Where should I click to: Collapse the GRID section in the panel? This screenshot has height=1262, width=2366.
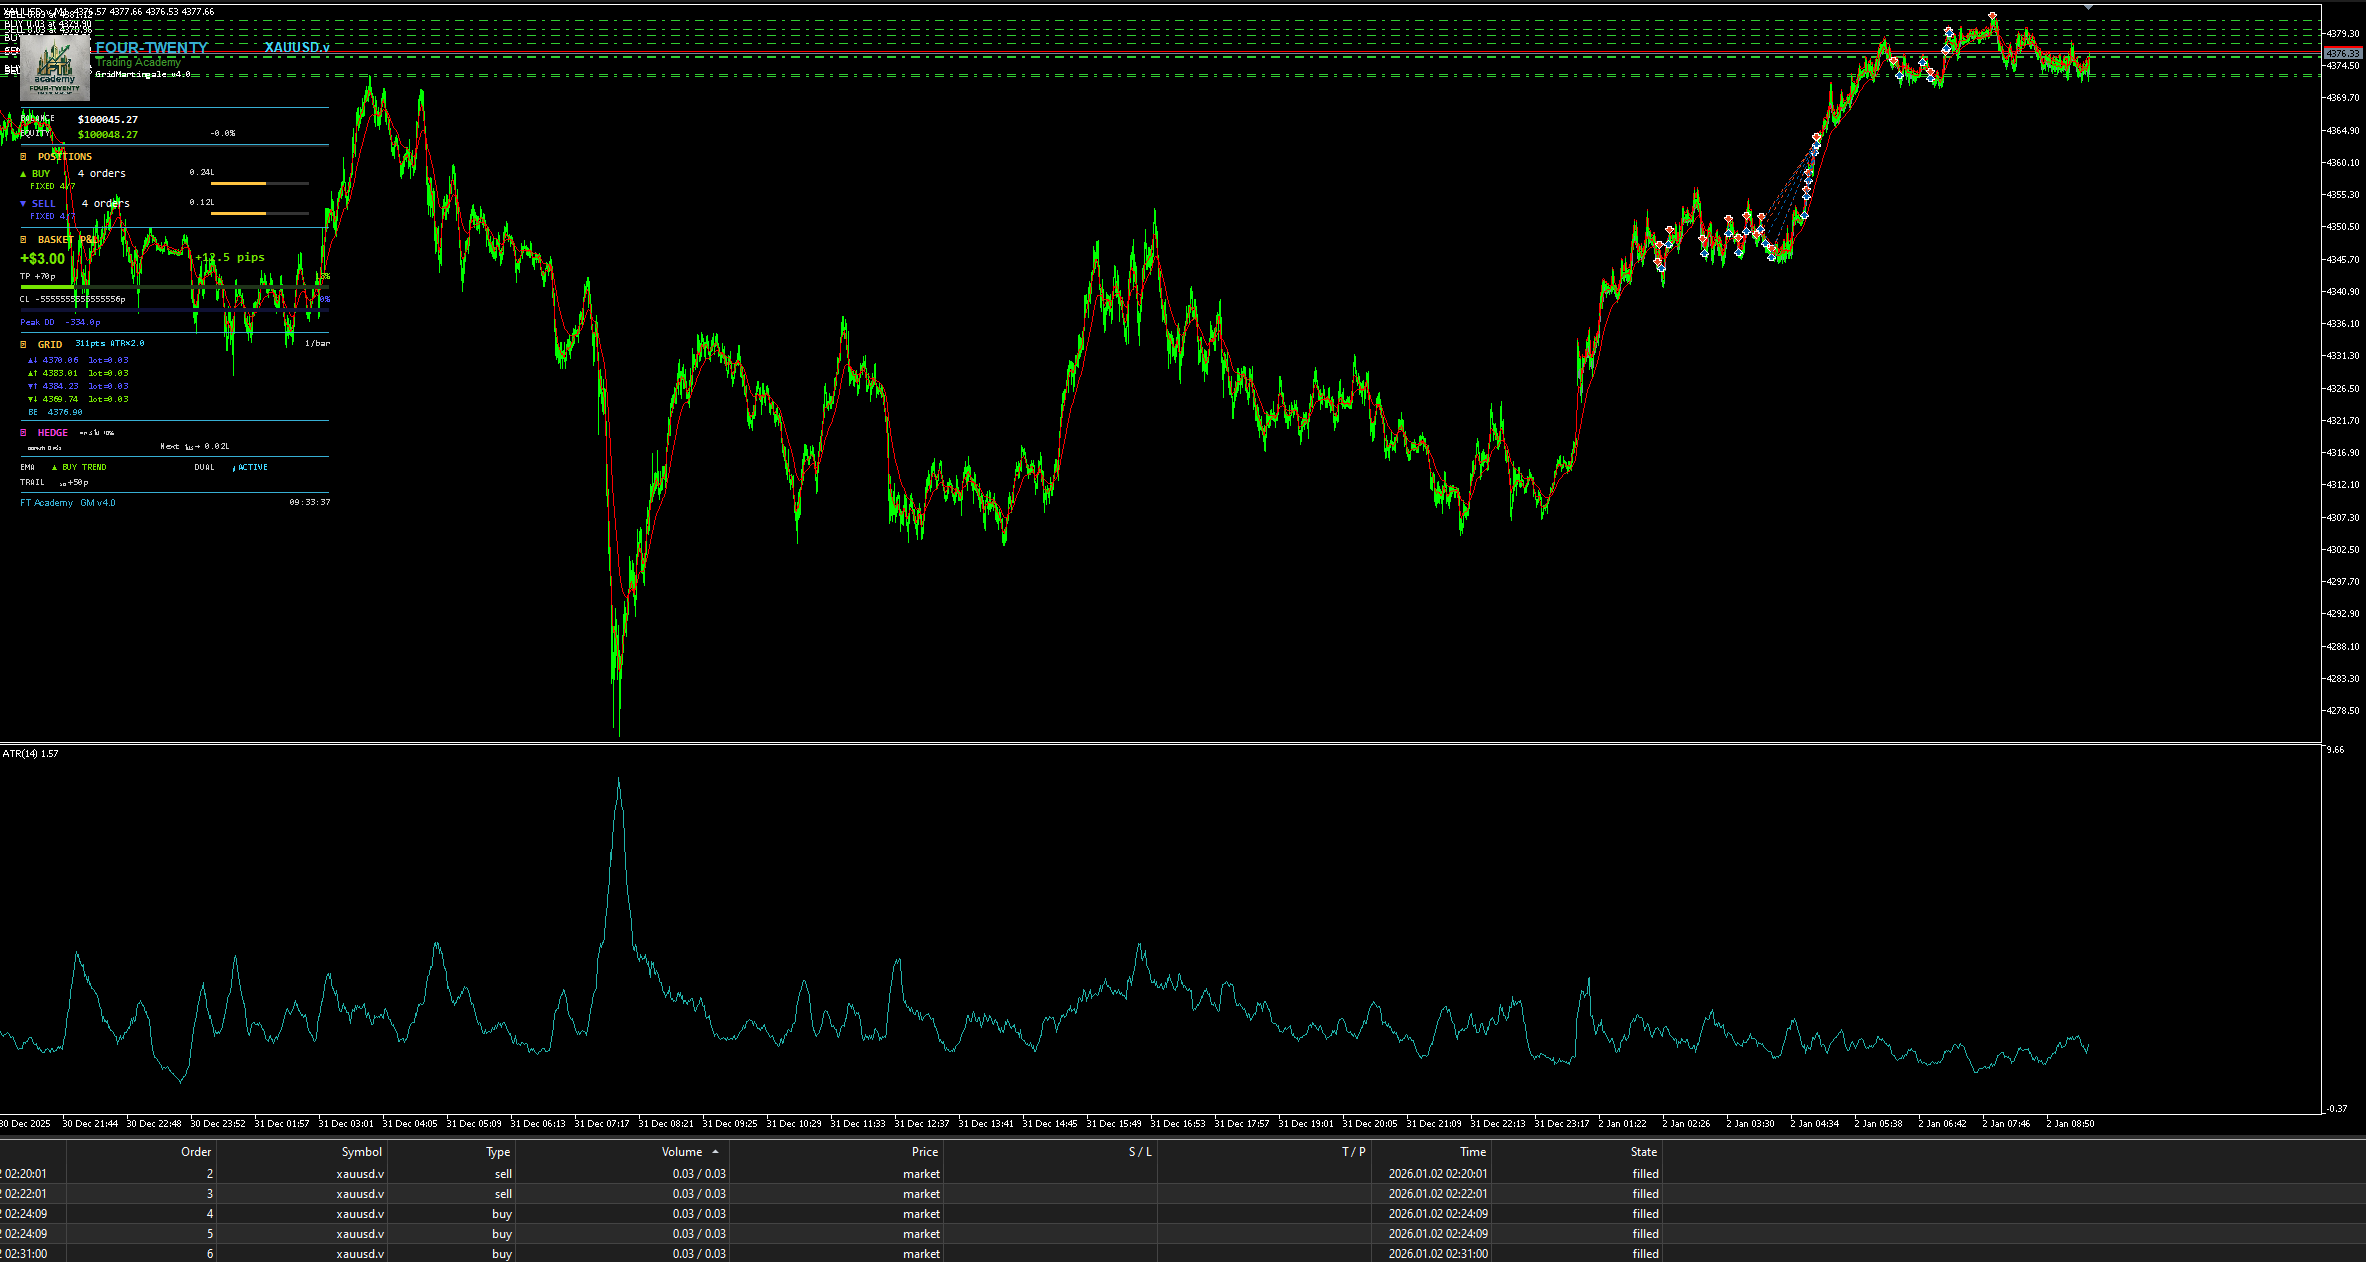tap(24, 345)
